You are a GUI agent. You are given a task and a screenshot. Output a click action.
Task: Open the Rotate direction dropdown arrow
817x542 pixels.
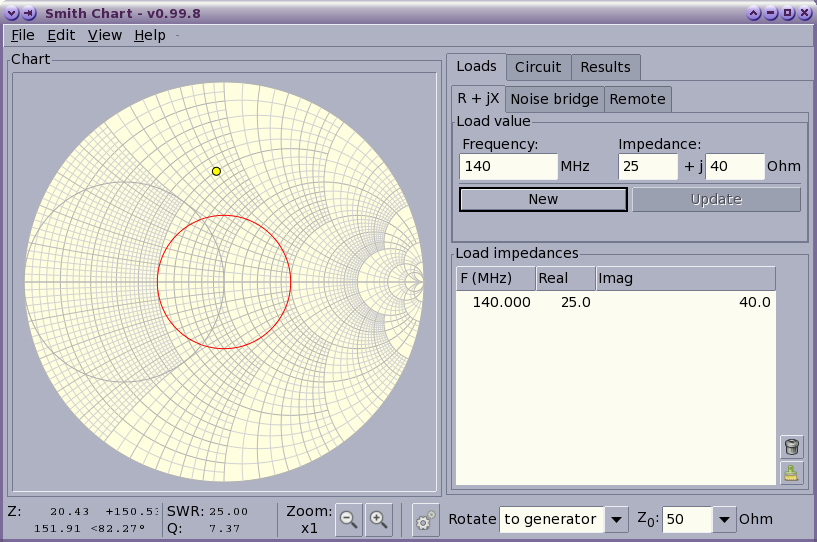pos(616,520)
